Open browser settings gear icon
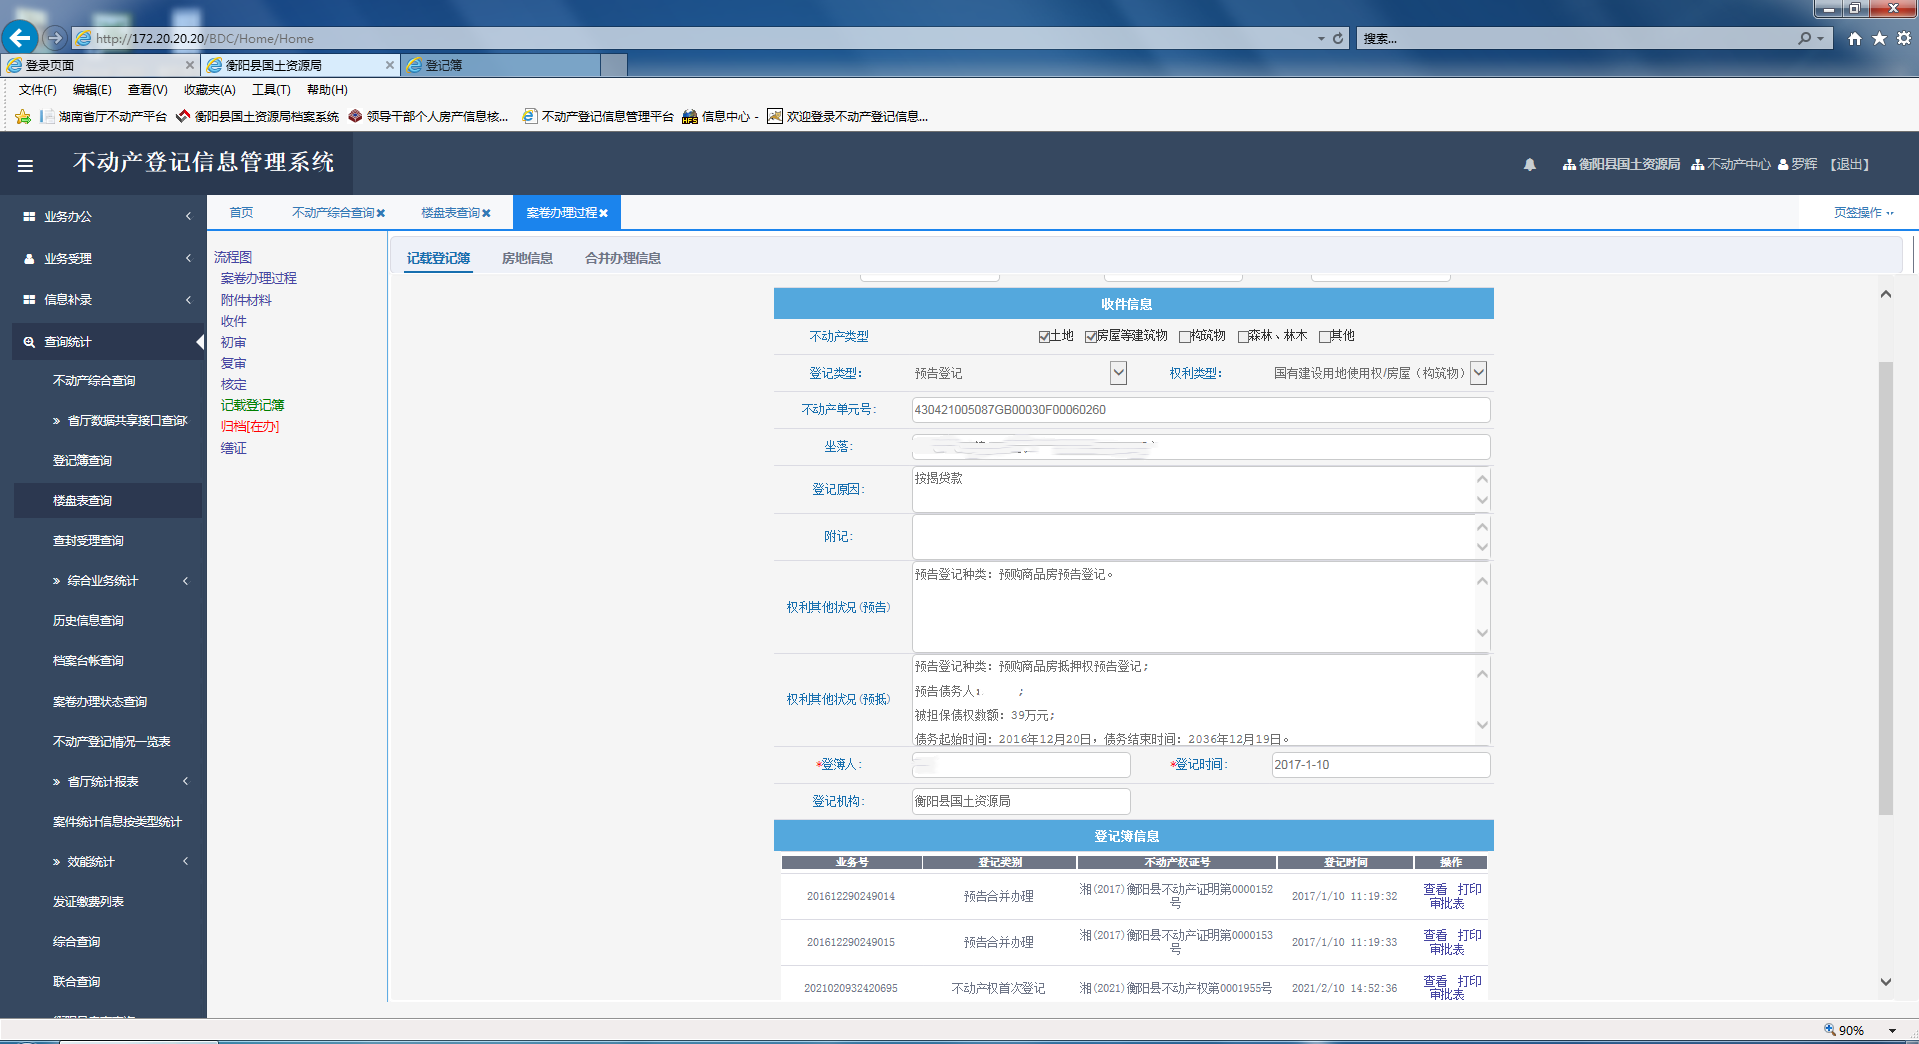The height and width of the screenshot is (1044, 1919). [x=1904, y=38]
